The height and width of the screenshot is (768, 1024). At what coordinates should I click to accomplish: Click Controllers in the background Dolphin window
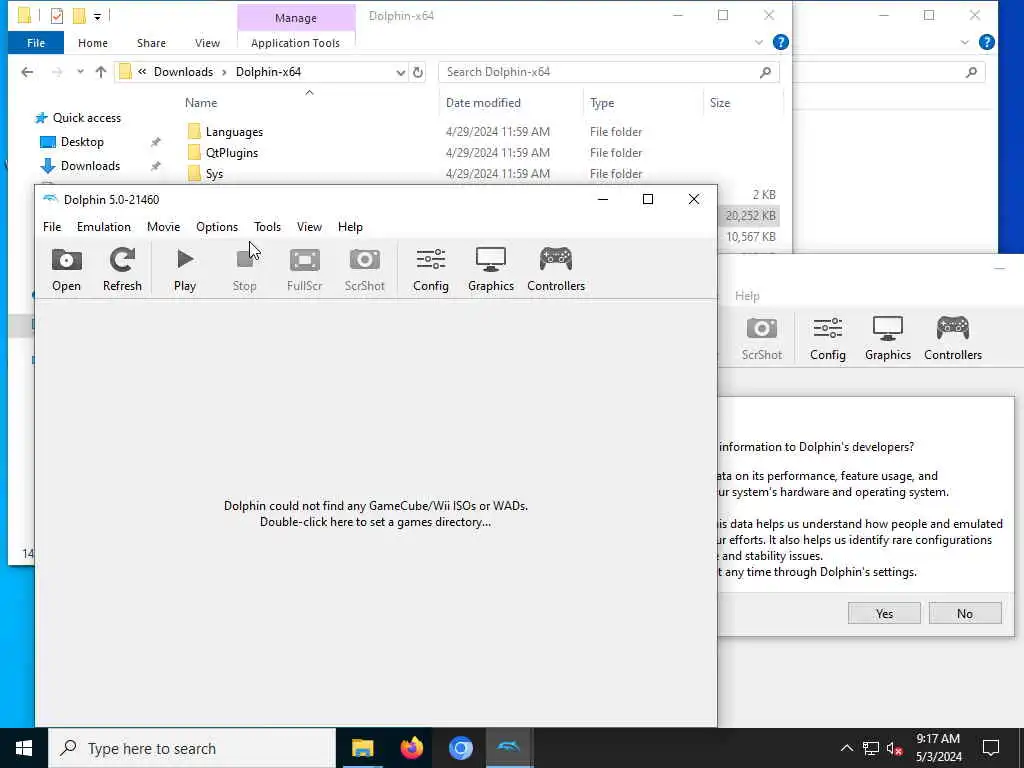(953, 339)
